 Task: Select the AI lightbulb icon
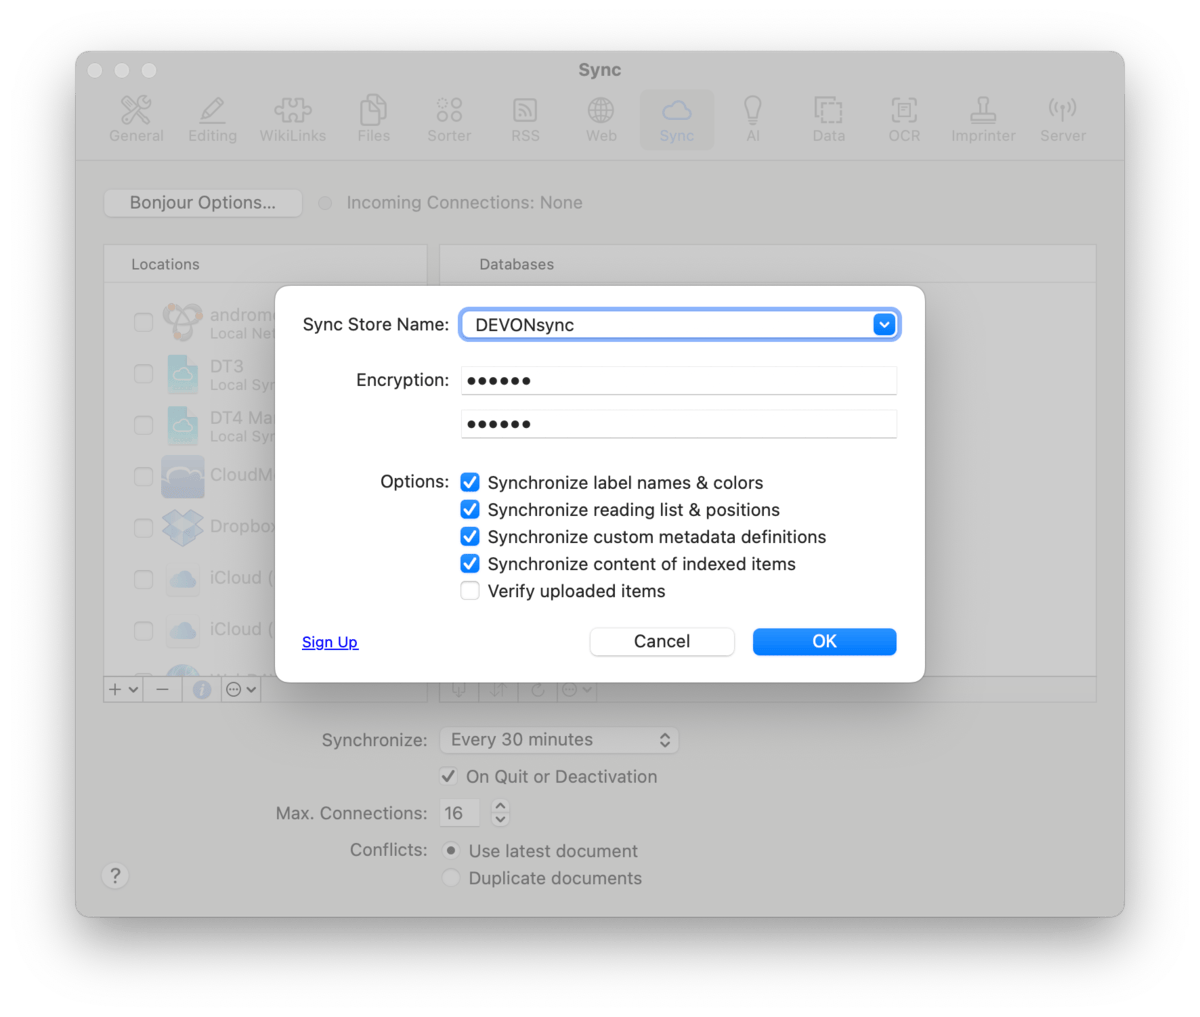(x=752, y=119)
